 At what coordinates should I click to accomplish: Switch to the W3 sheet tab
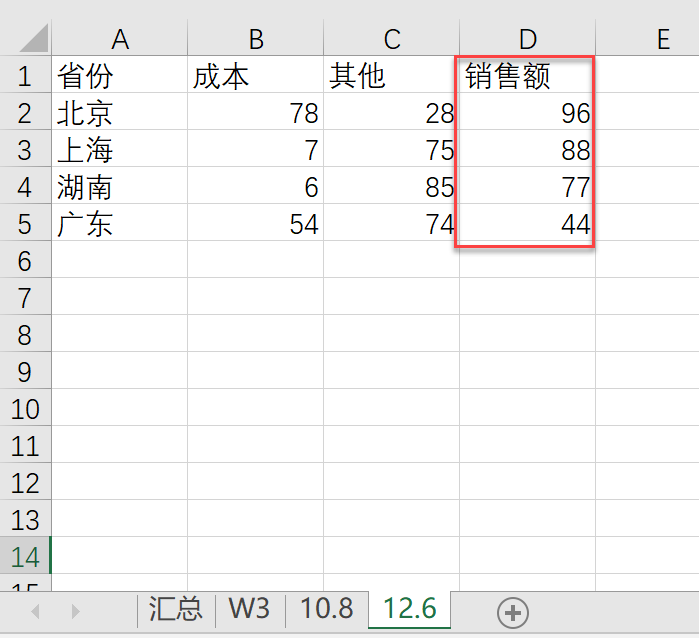[x=250, y=609]
